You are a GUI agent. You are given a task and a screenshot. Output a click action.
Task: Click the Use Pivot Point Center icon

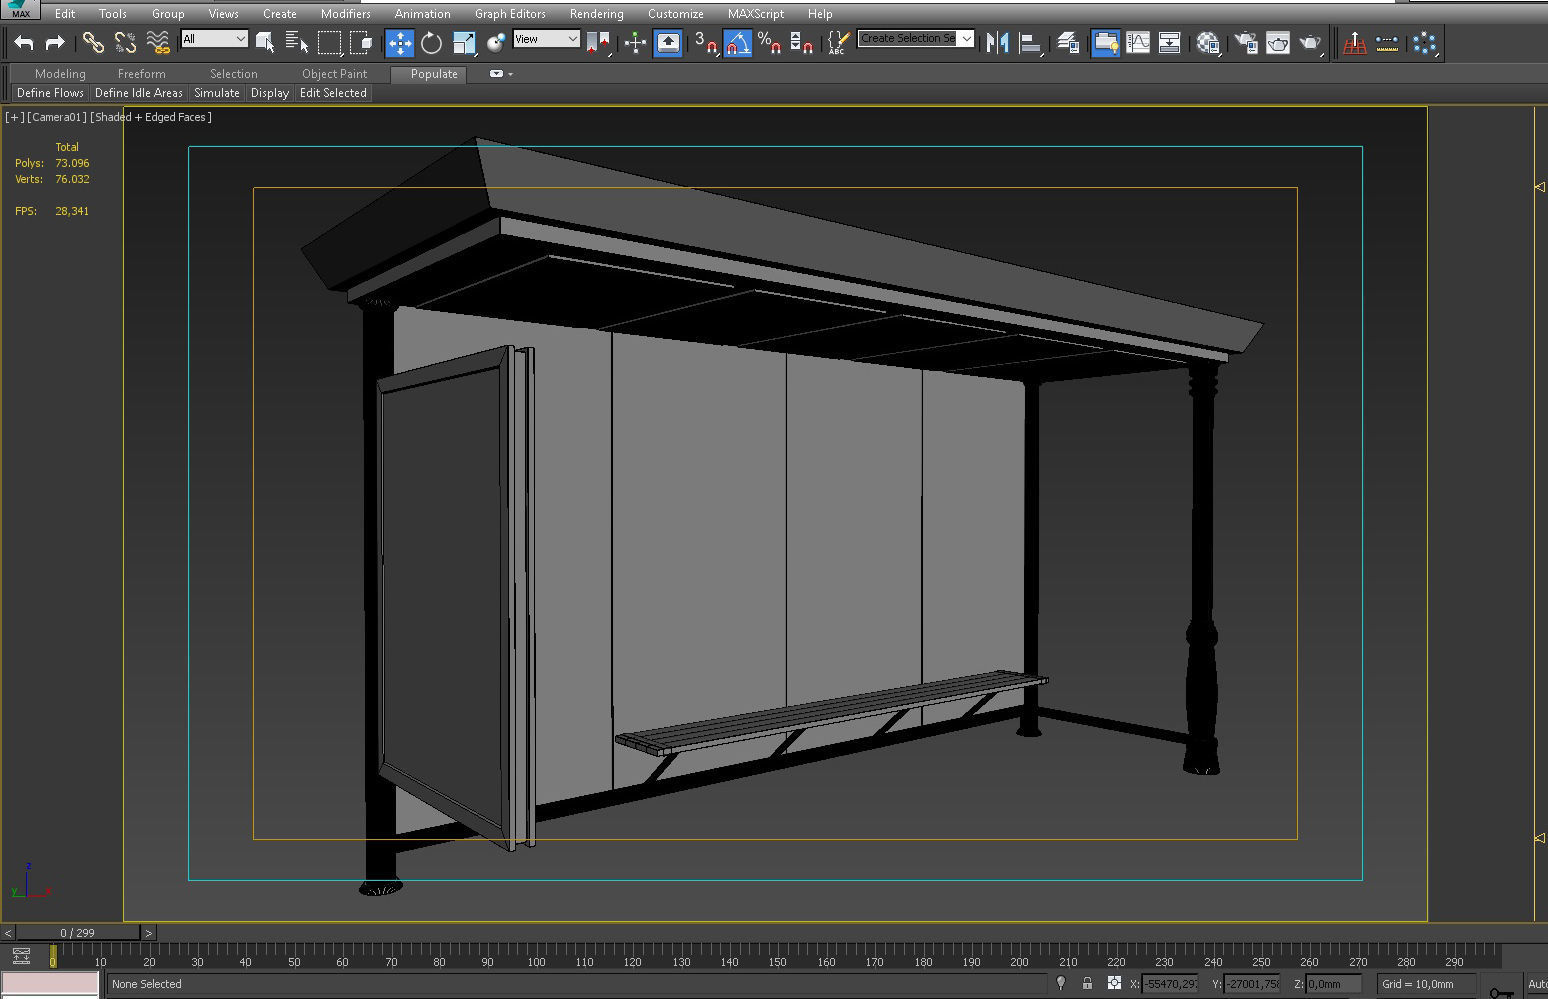598,42
